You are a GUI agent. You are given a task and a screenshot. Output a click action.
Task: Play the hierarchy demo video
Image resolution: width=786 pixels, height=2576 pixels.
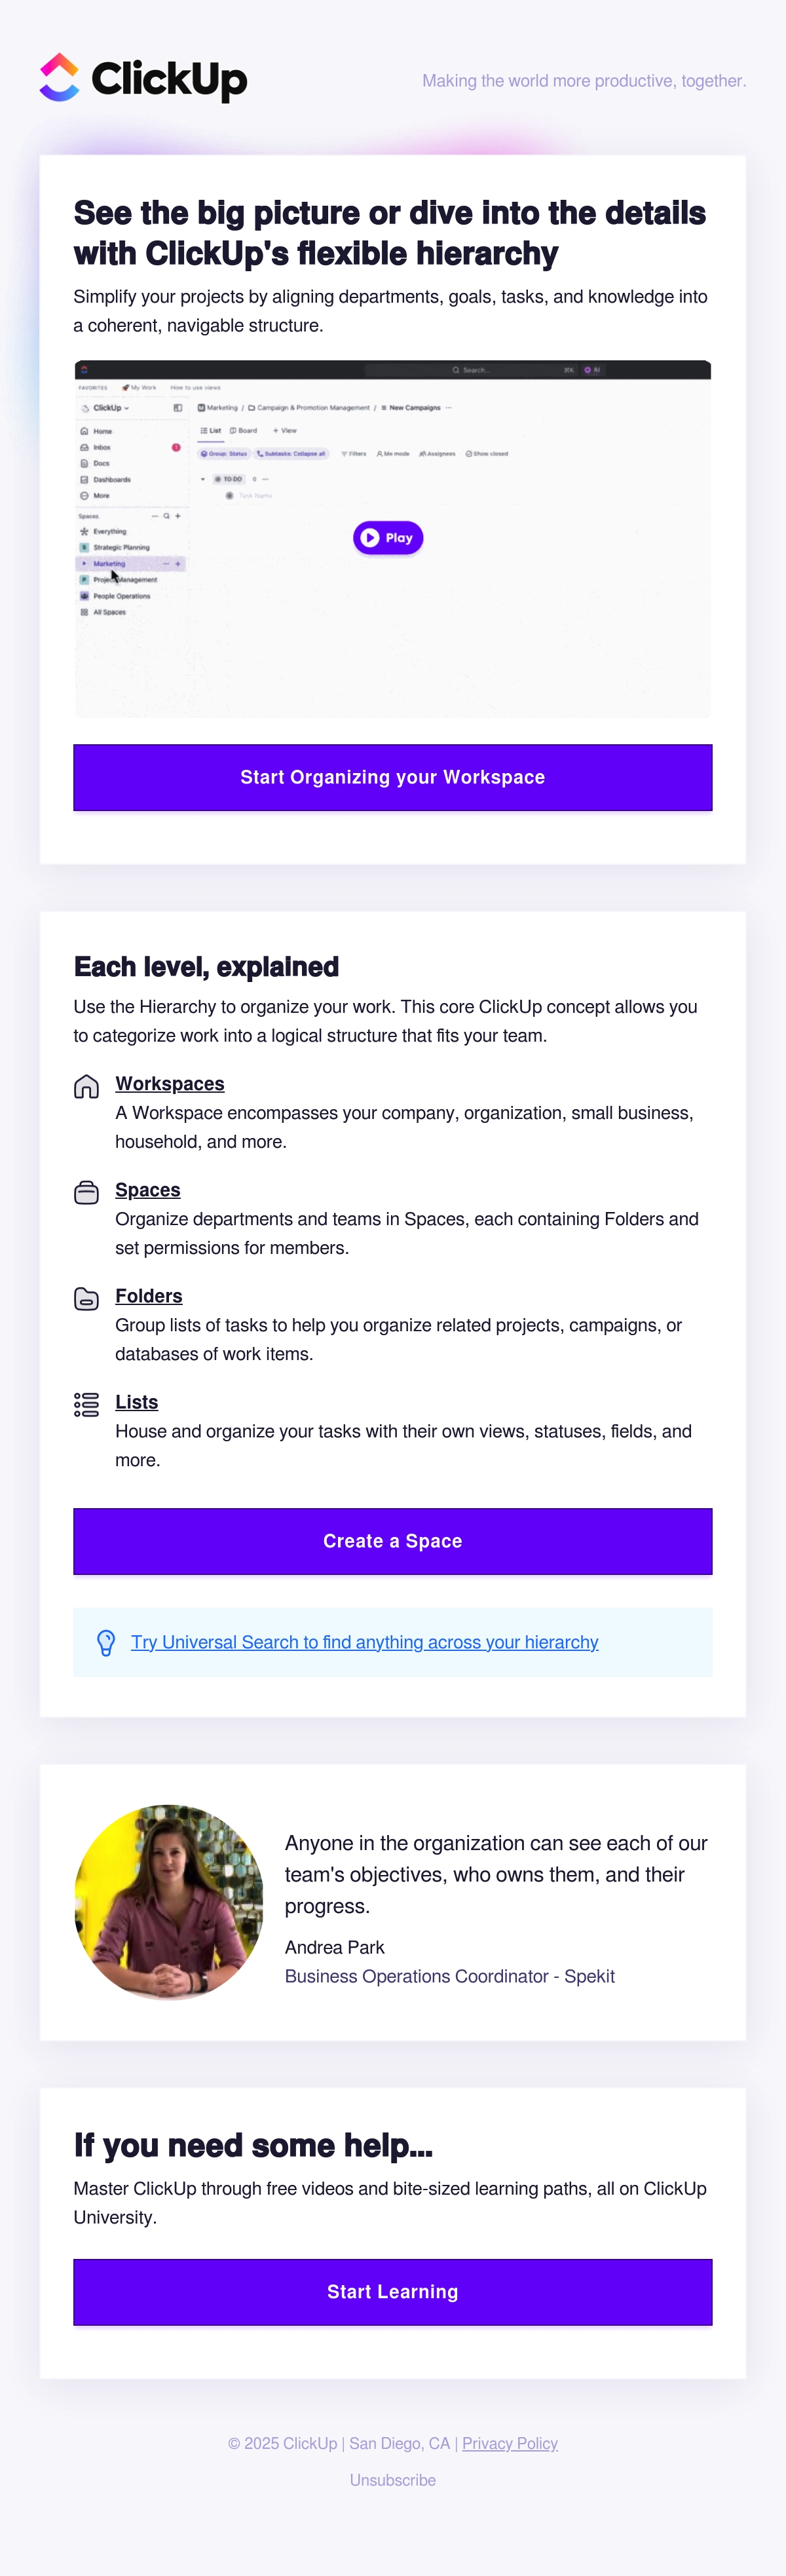388,538
